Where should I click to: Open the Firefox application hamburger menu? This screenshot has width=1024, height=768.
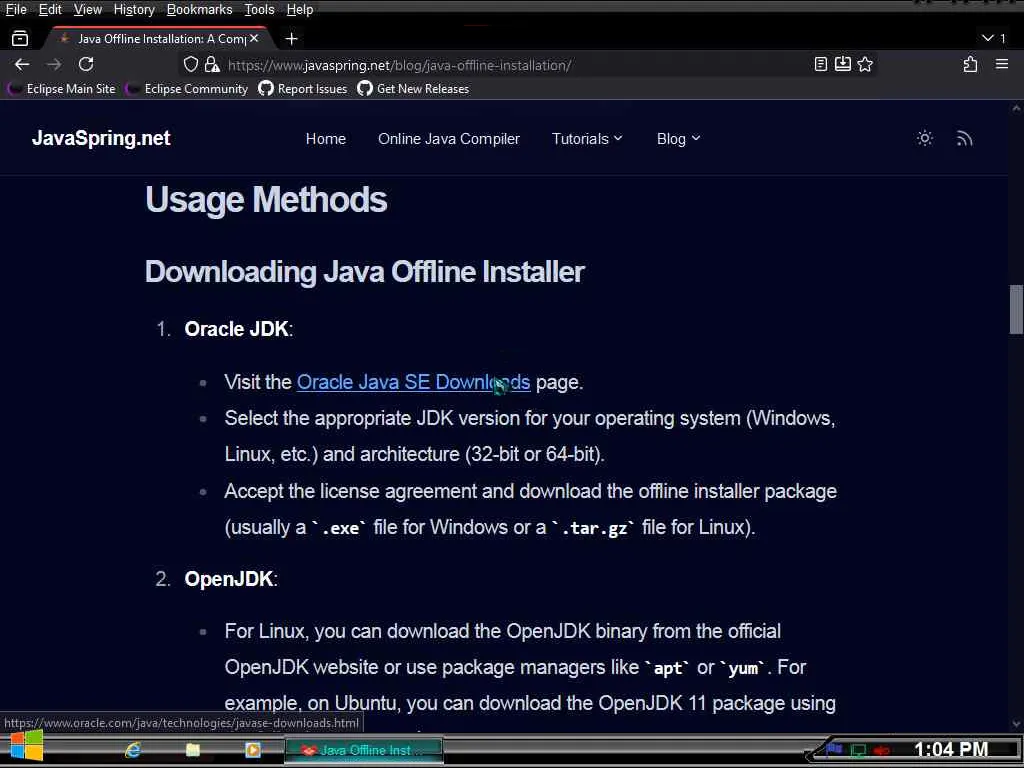point(1002,64)
